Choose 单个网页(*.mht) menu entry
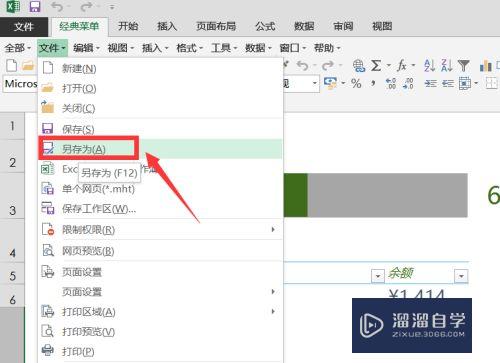This screenshot has height=363, width=500. (160, 189)
